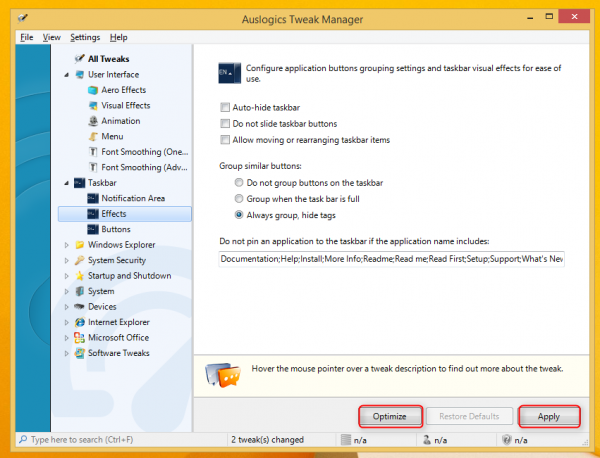Viewport: 600px width, 458px height.
Task: Expand the Startup and Shutdown node
Action: tap(67, 276)
